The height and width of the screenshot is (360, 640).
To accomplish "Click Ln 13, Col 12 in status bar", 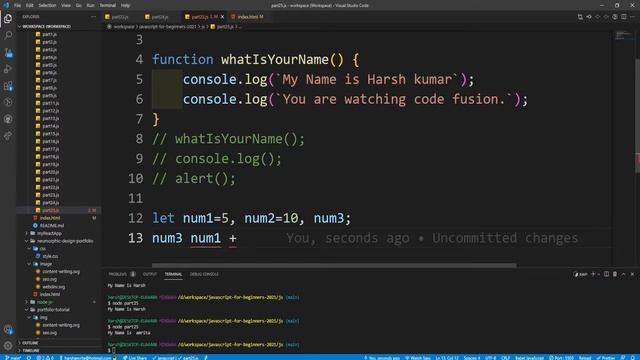I will coord(447,358).
